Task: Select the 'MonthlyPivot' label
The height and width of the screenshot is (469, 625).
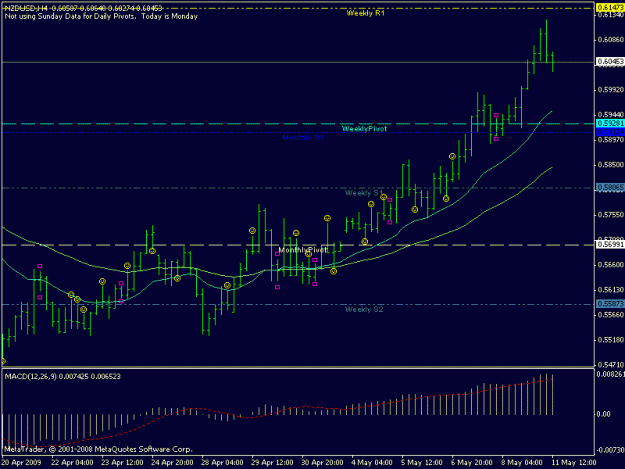Action: click(303, 250)
